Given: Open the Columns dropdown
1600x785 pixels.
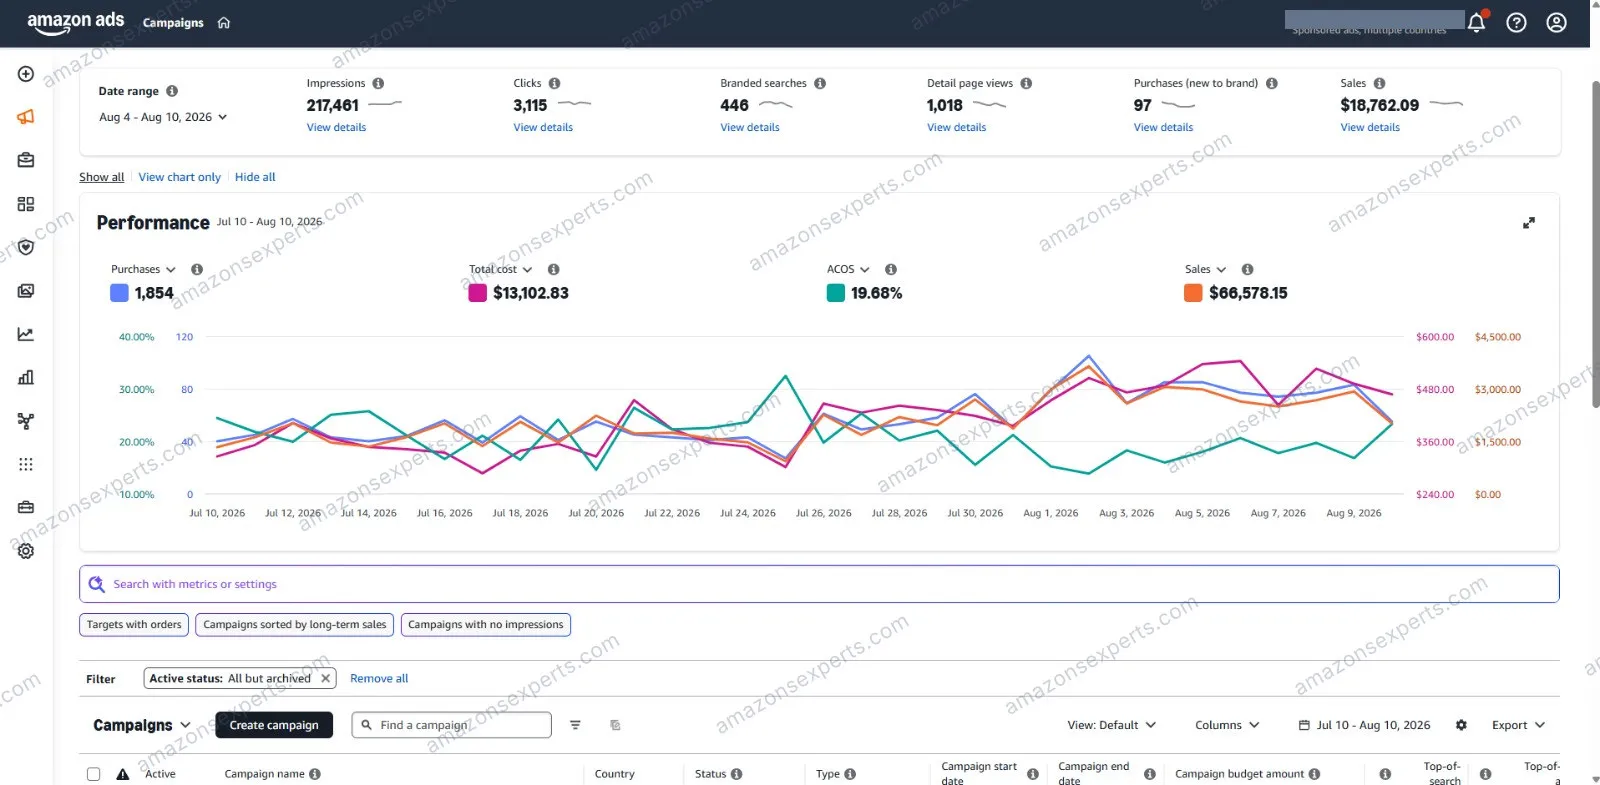Looking at the screenshot, I should coord(1227,725).
